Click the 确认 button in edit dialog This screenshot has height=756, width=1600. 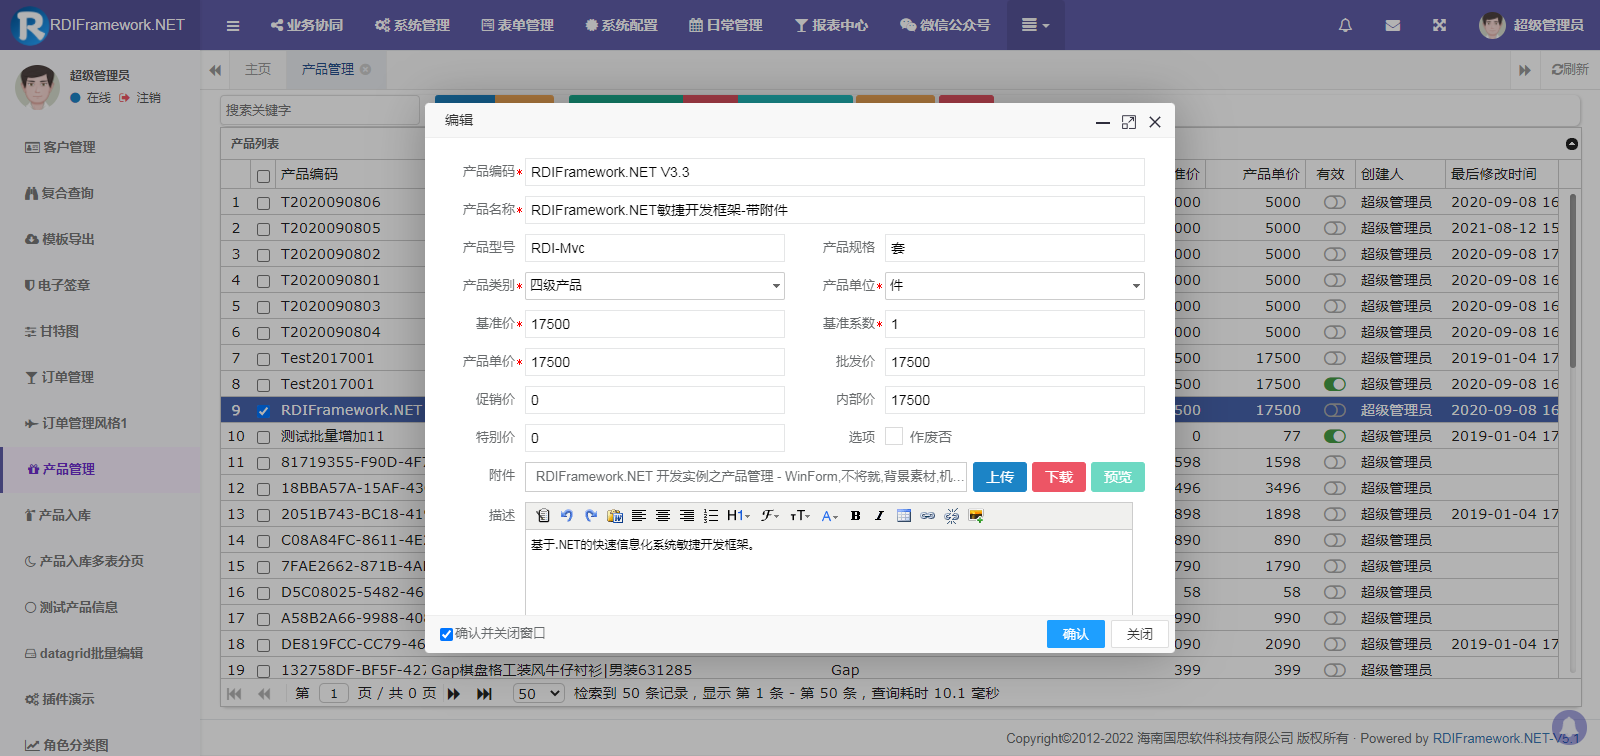coord(1076,634)
